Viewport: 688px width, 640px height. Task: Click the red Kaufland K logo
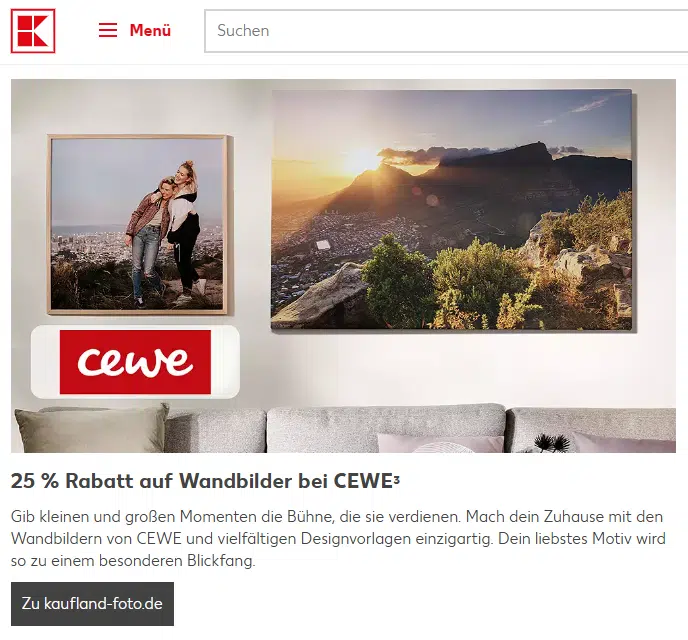tap(33, 31)
